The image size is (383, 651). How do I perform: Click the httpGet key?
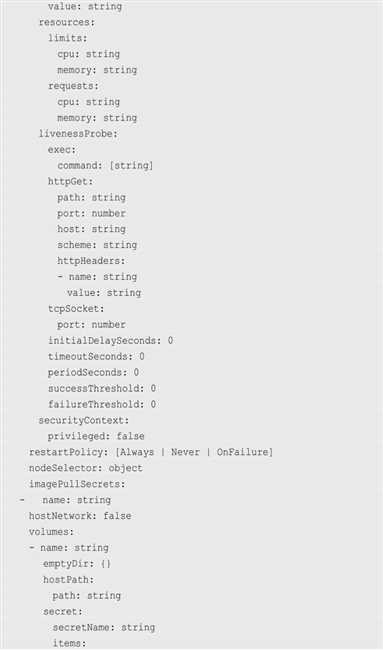tap(71, 182)
